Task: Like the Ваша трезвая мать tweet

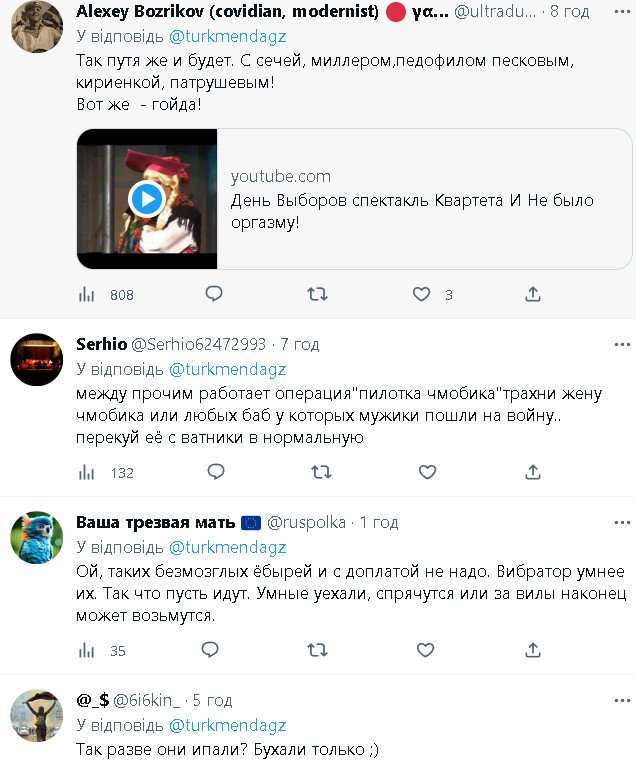Action: point(427,650)
